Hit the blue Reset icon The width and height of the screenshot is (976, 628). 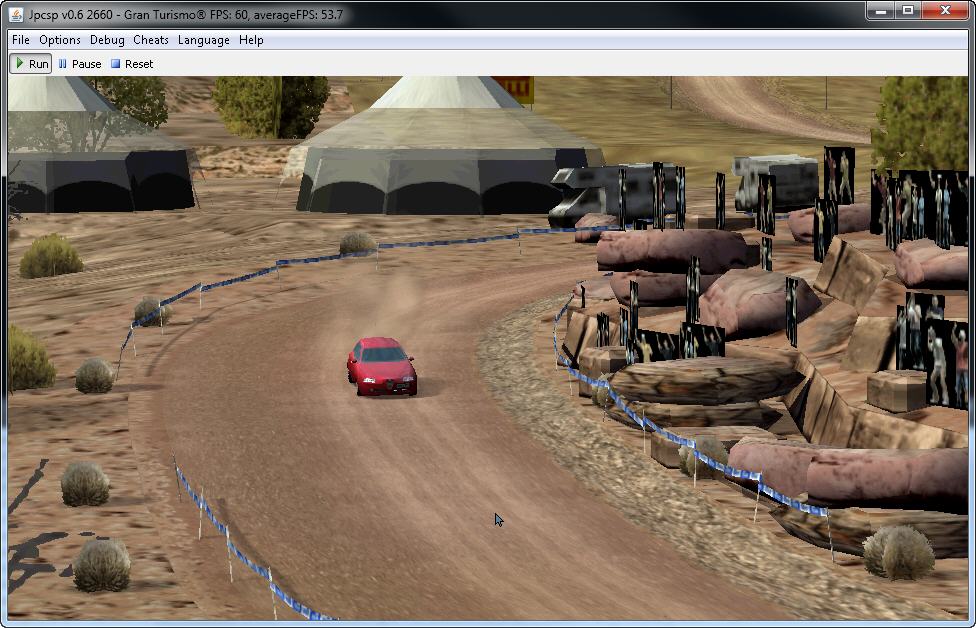pyautogui.click(x=116, y=64)
